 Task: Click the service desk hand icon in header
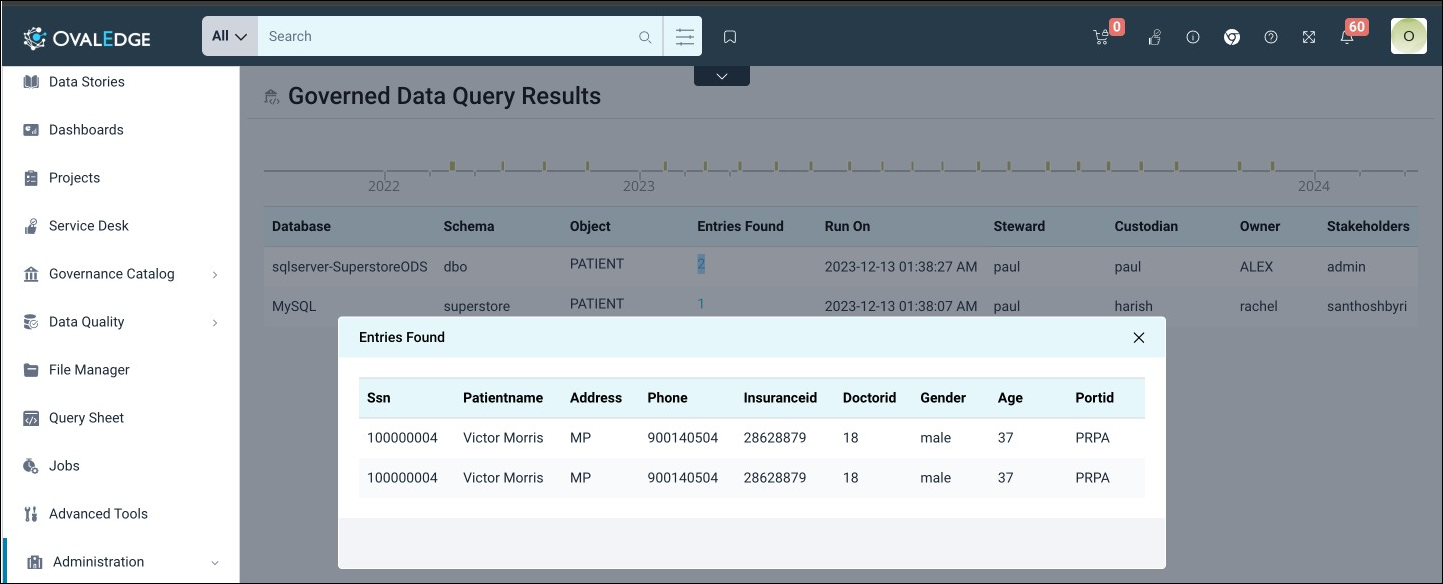pos(1154,37)
